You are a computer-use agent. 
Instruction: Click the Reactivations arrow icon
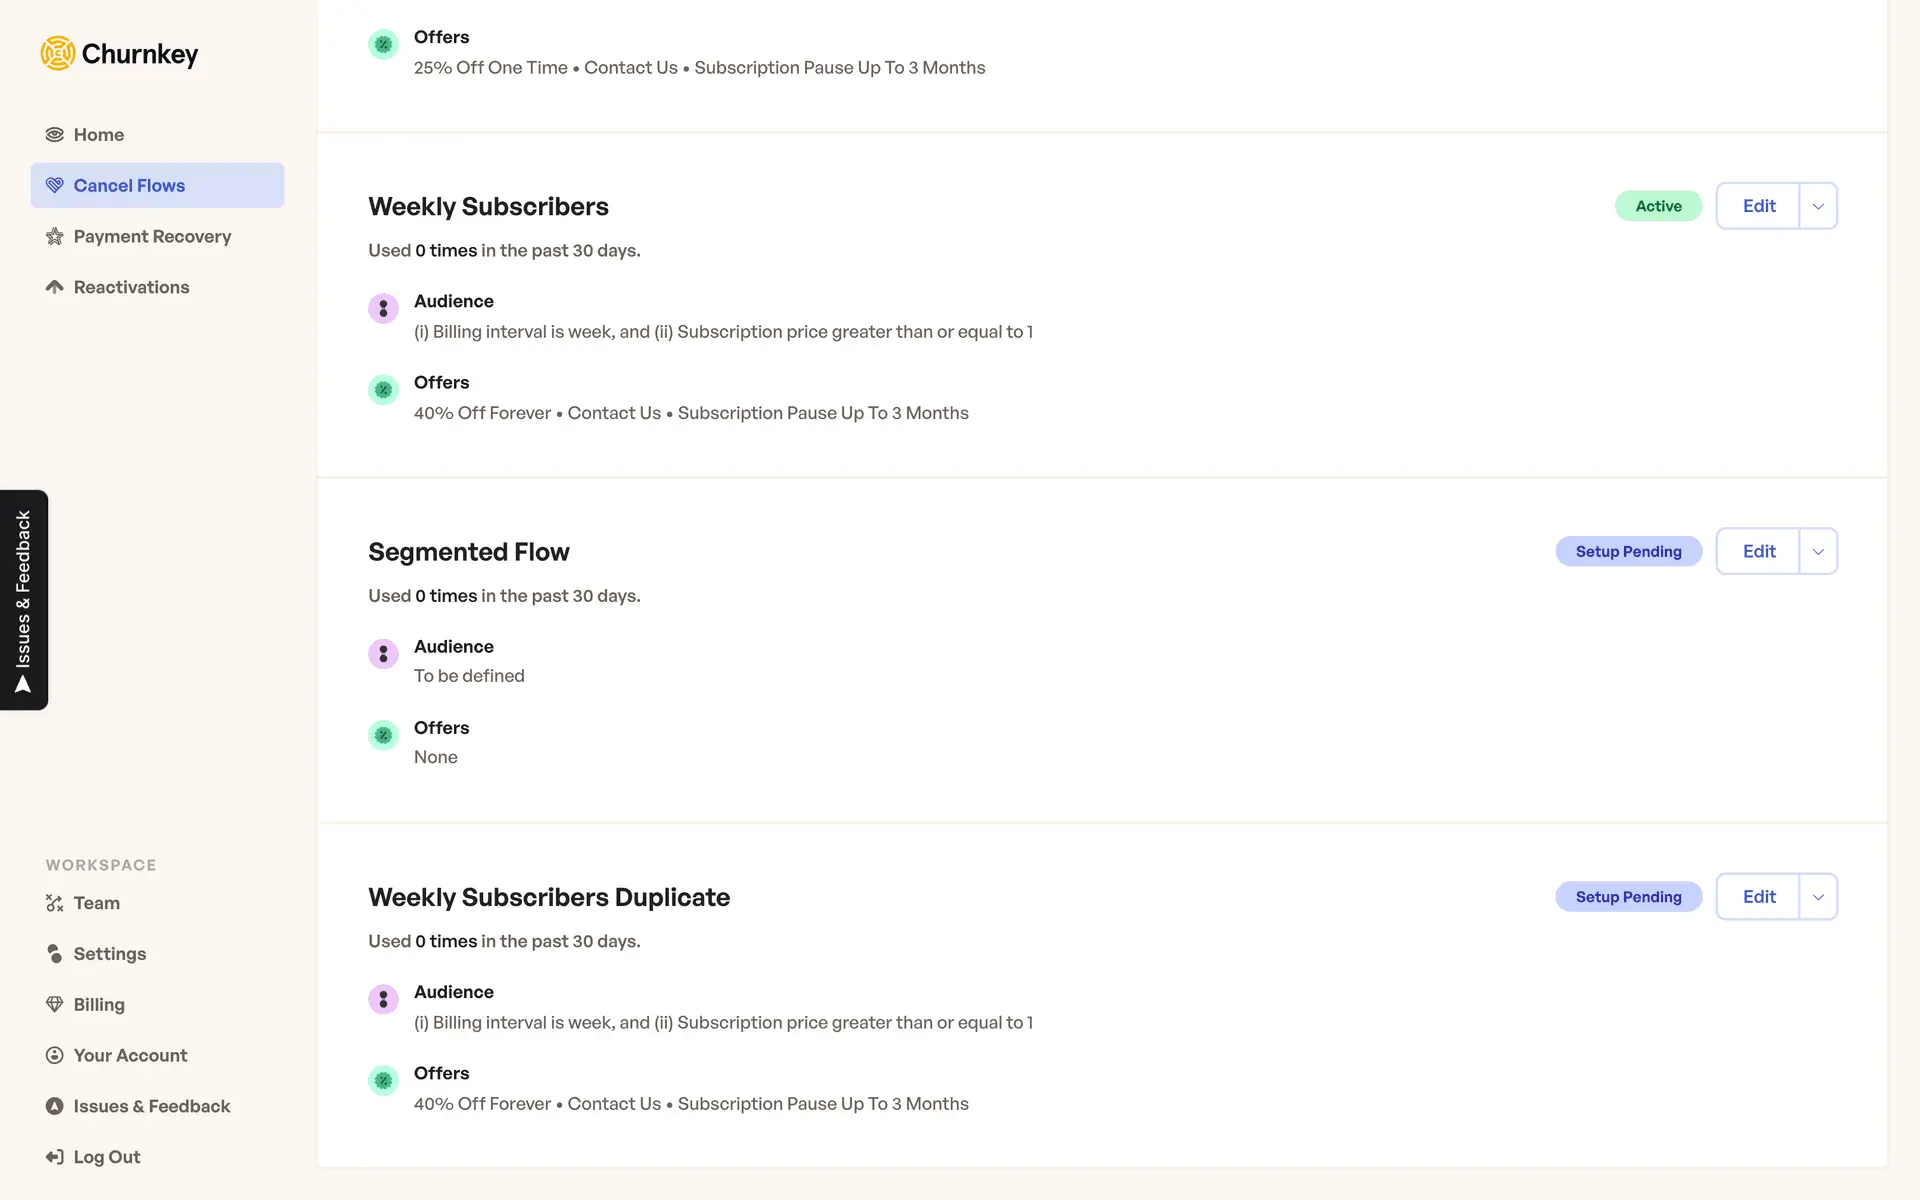pyautogui.click(x=55, y=287)
